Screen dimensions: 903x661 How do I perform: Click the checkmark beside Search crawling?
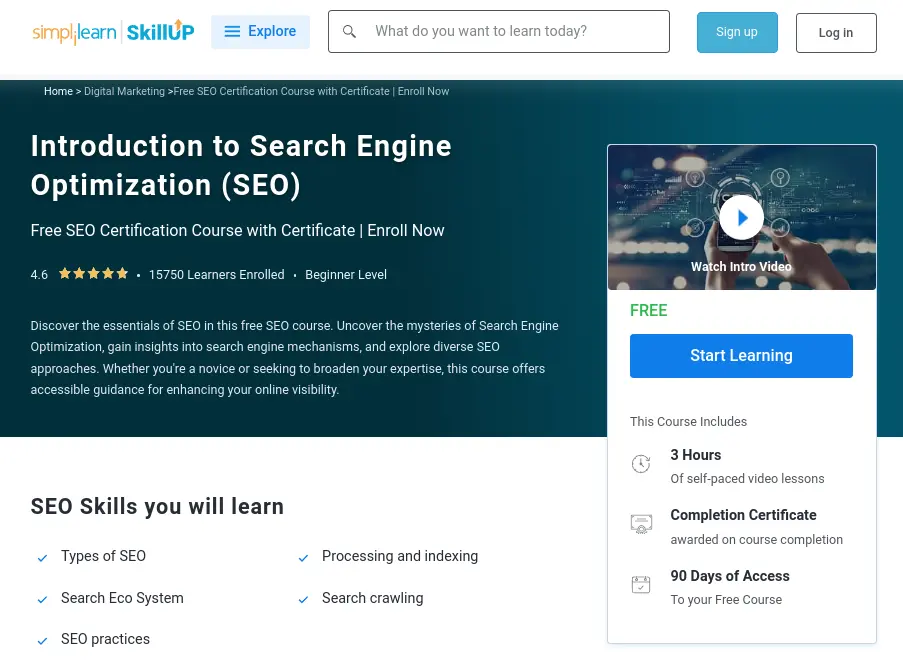(303, 600)
